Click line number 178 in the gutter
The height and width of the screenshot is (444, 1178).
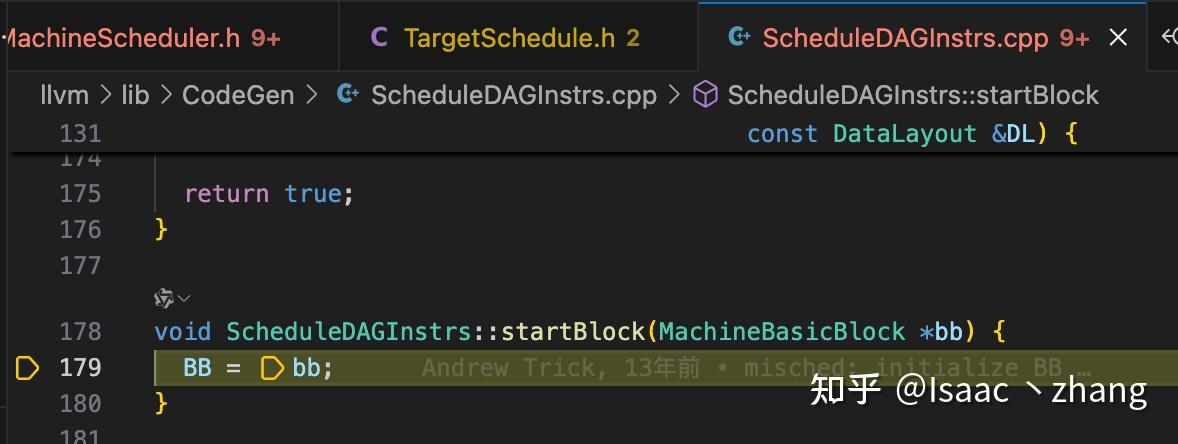point(80,331)
